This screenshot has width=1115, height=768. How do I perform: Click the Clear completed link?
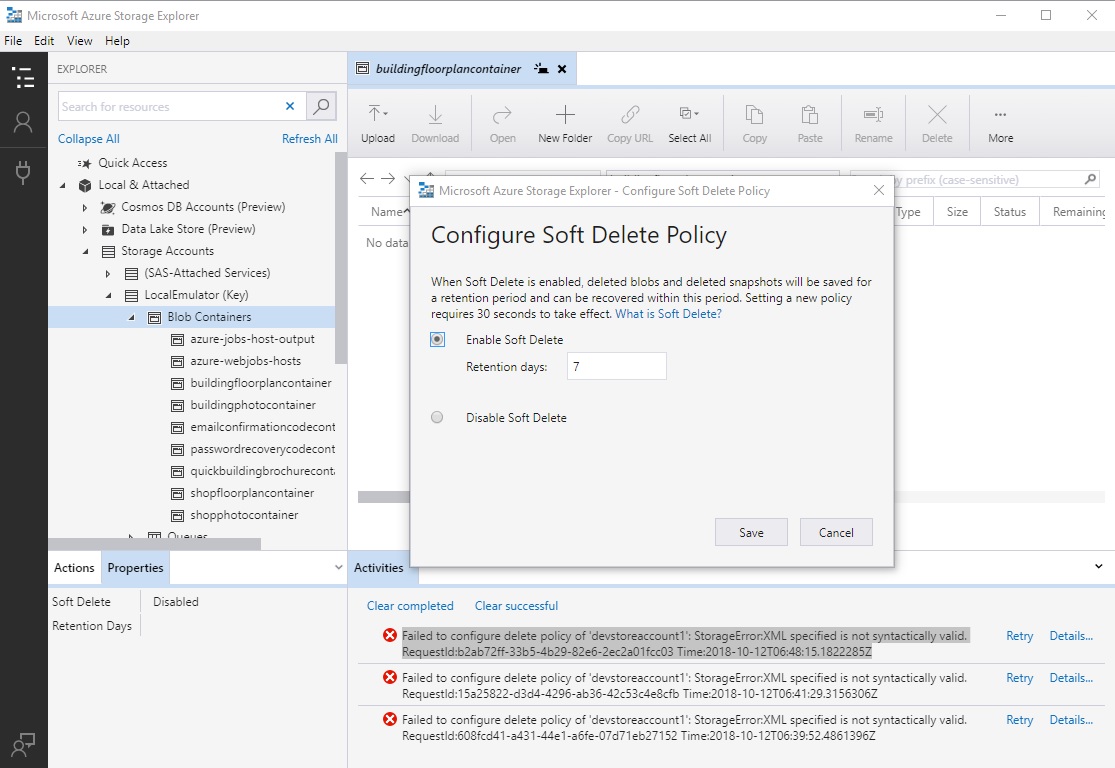pos(409,606)
